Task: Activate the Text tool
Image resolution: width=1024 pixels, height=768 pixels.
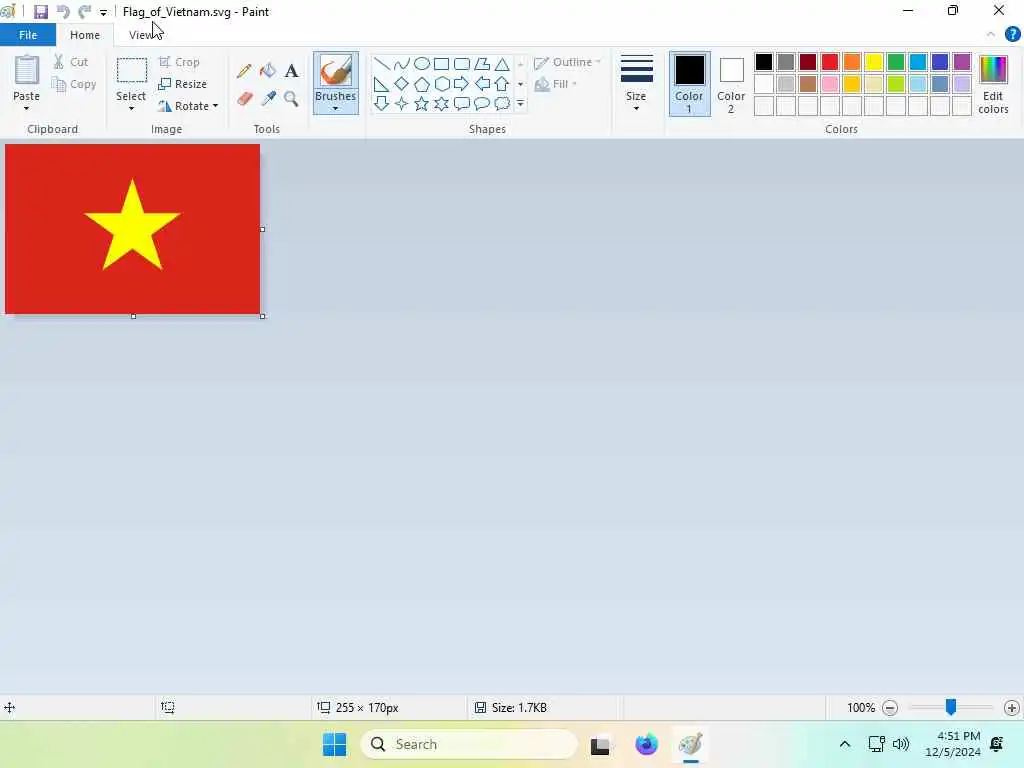Action: (x=291, y=71)
